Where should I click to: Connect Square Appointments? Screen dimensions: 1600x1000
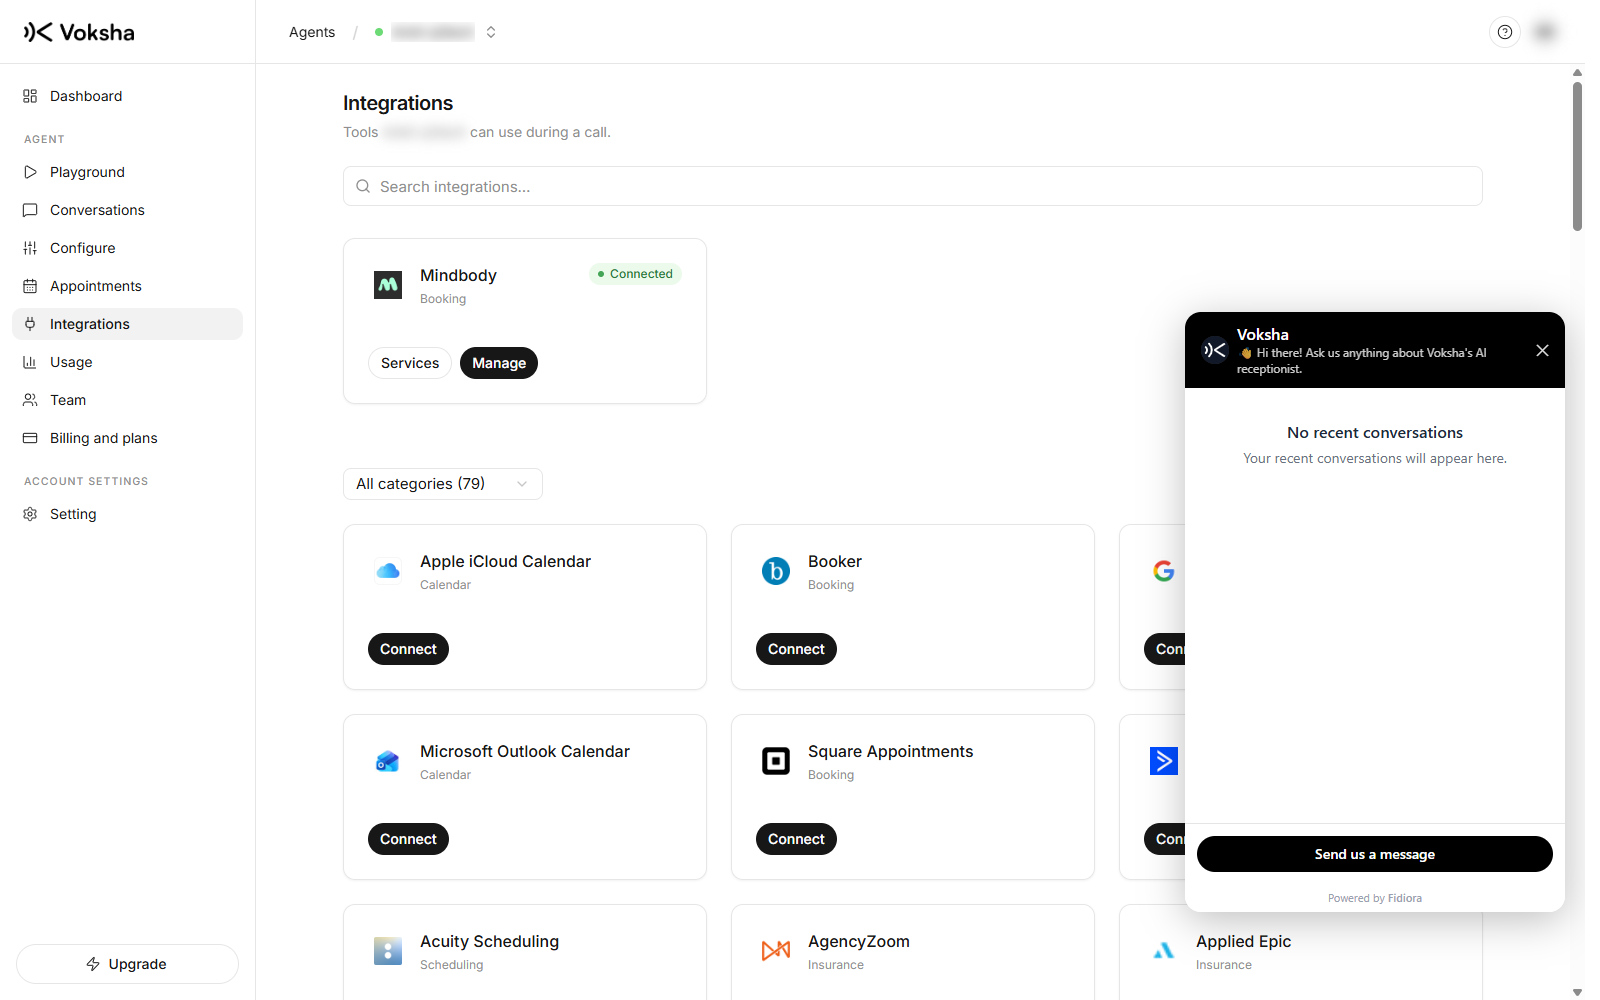(796, 839)
